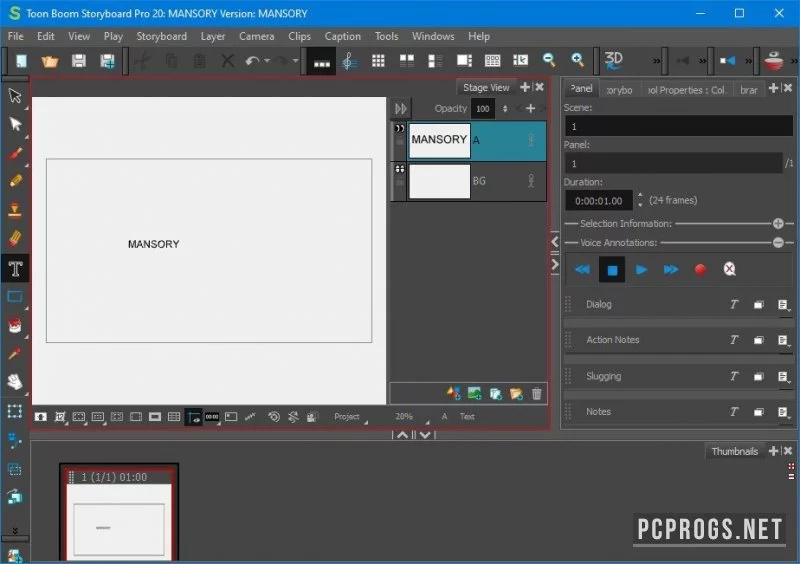This screenshot has height=564, width=800.
Task: Select the Eraser tool
Action: point(15,238)
